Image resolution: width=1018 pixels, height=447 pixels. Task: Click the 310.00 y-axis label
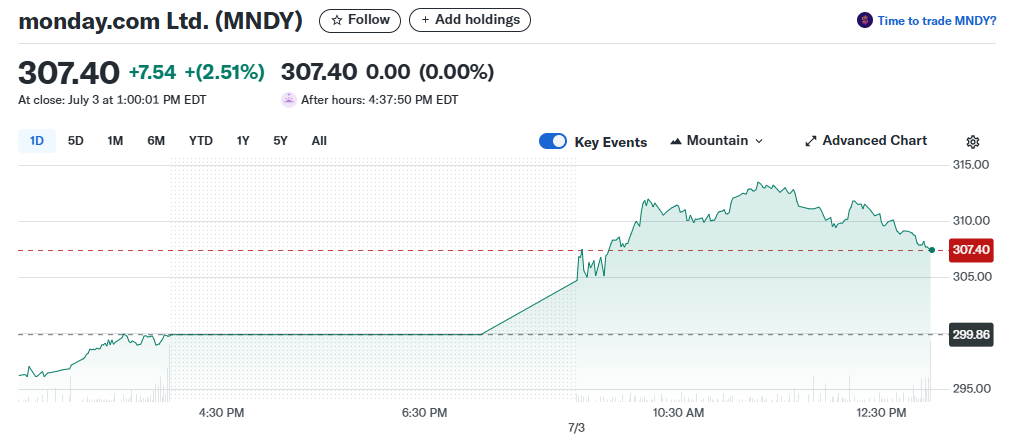[x=971, y=221]
